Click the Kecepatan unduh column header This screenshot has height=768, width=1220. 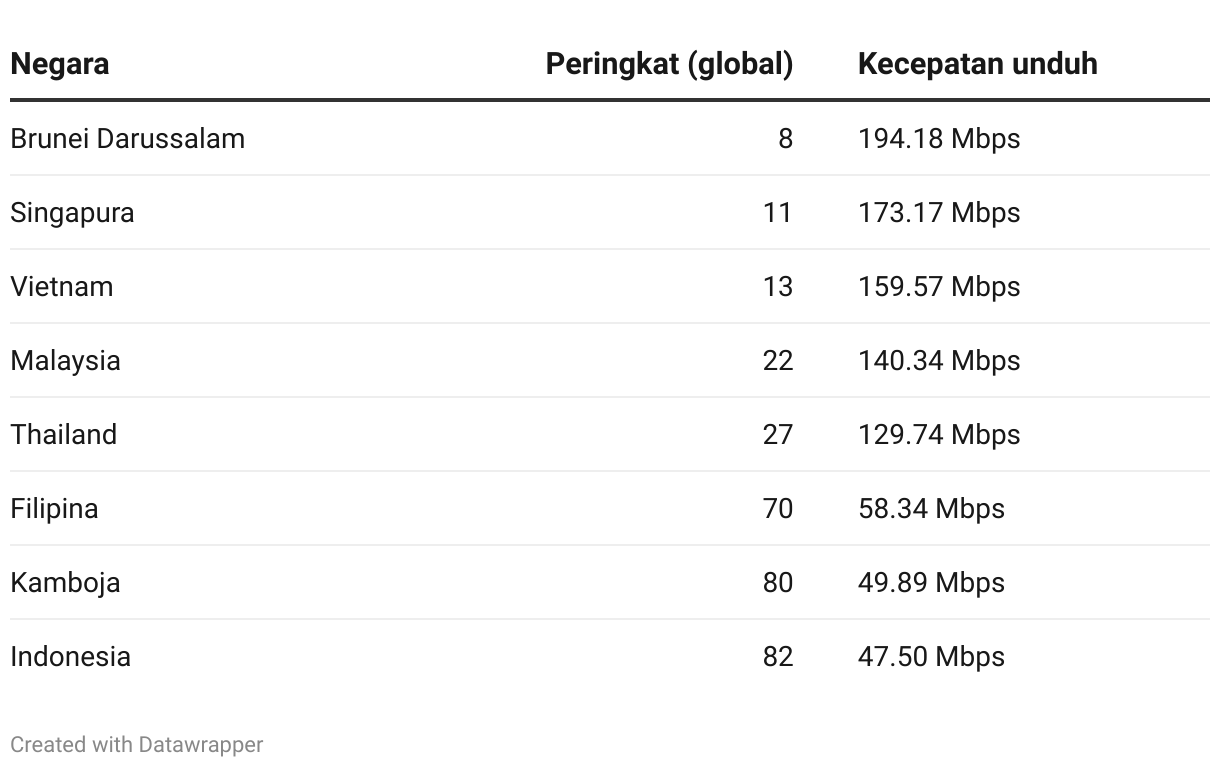pyautogui.click(x=977, y=64)
